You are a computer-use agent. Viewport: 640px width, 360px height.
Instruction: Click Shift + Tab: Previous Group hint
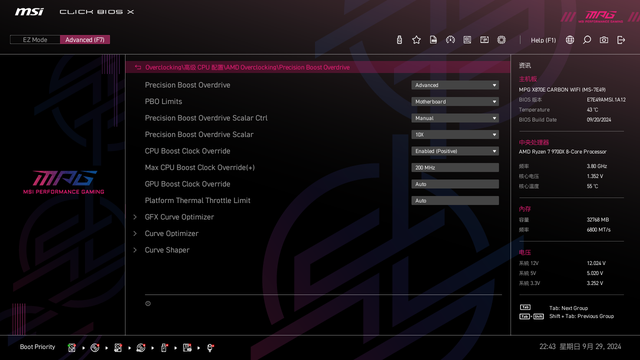point(581,316)
